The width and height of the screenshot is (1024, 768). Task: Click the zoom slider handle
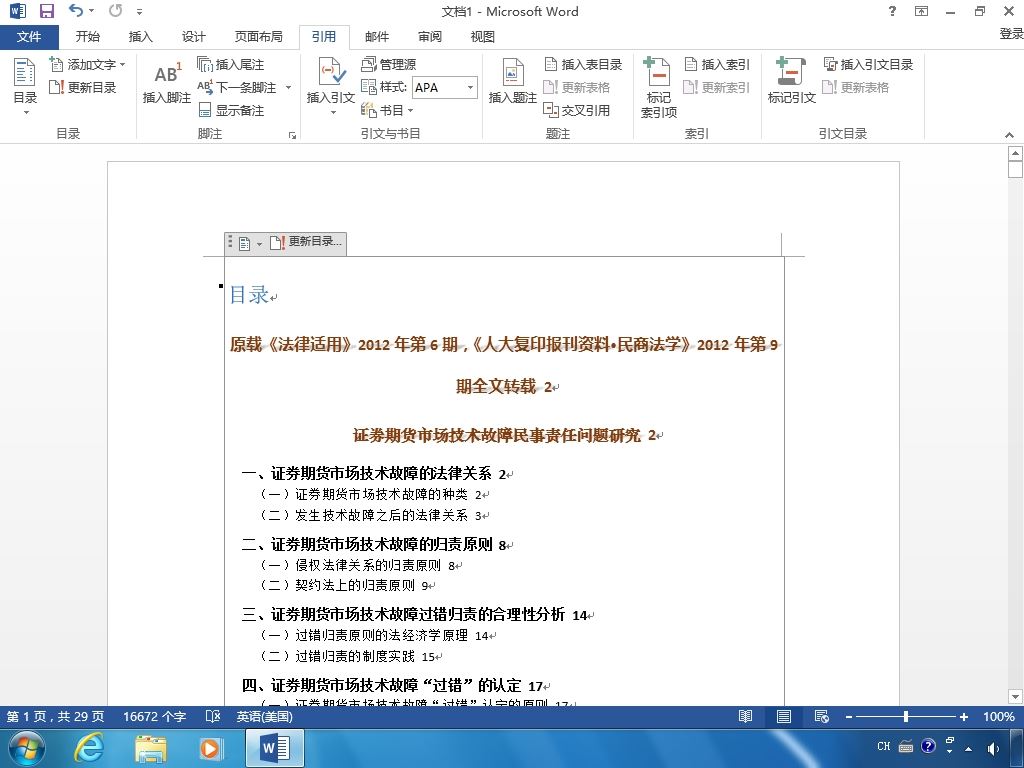tap(906, 716)
